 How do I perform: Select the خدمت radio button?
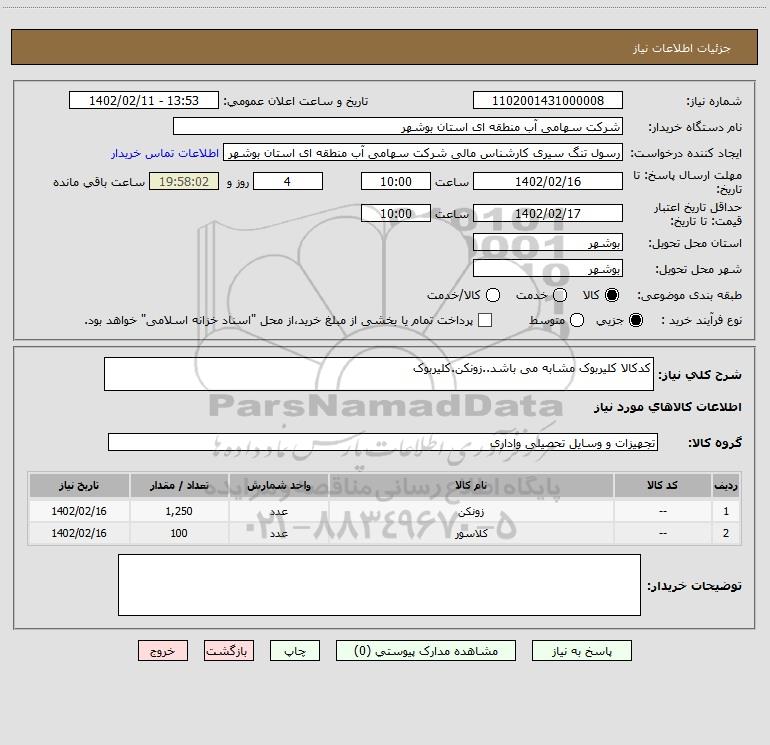pos(560,295)
